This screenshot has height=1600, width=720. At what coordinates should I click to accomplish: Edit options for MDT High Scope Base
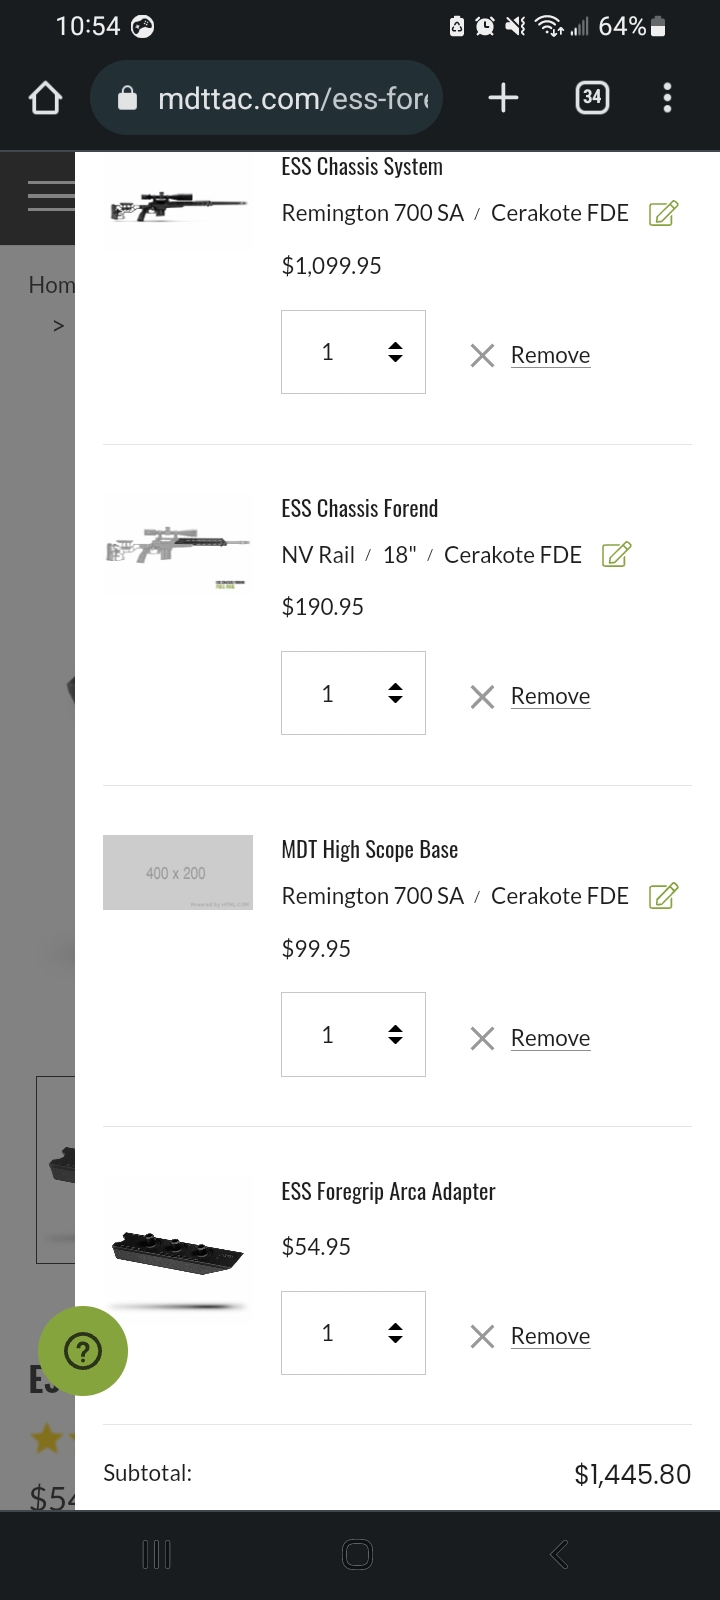(664, 896)
